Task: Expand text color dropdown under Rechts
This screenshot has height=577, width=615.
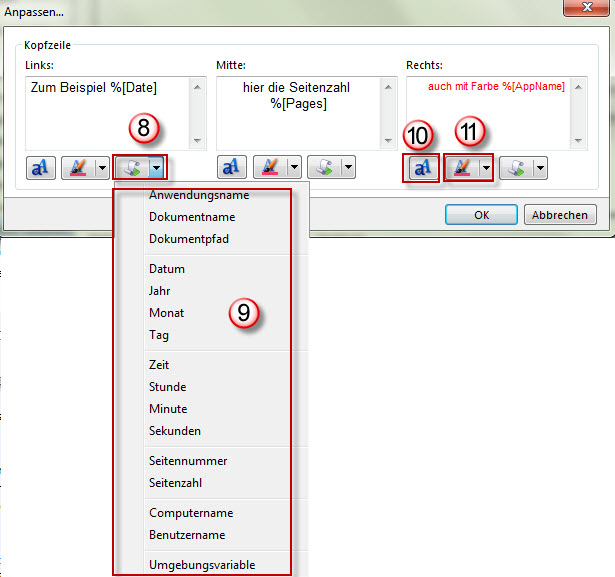Action: coord(486,168)
